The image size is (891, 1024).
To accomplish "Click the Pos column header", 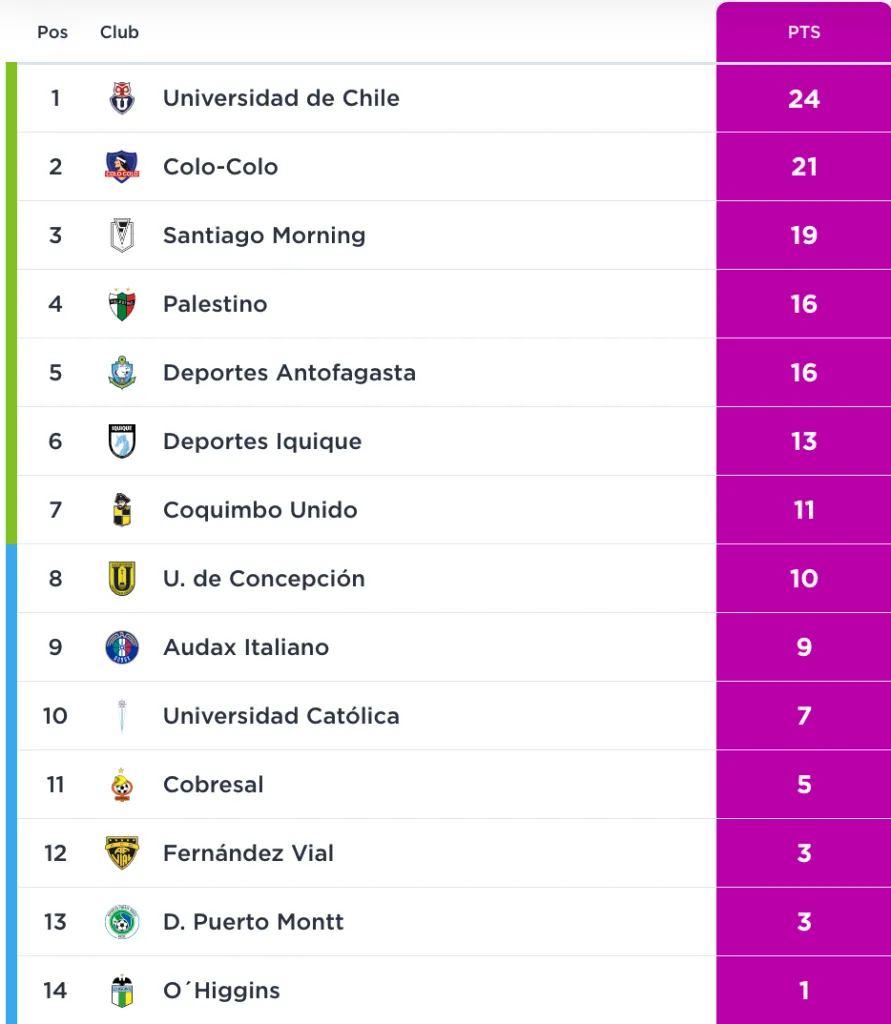I will coord(52,32).
